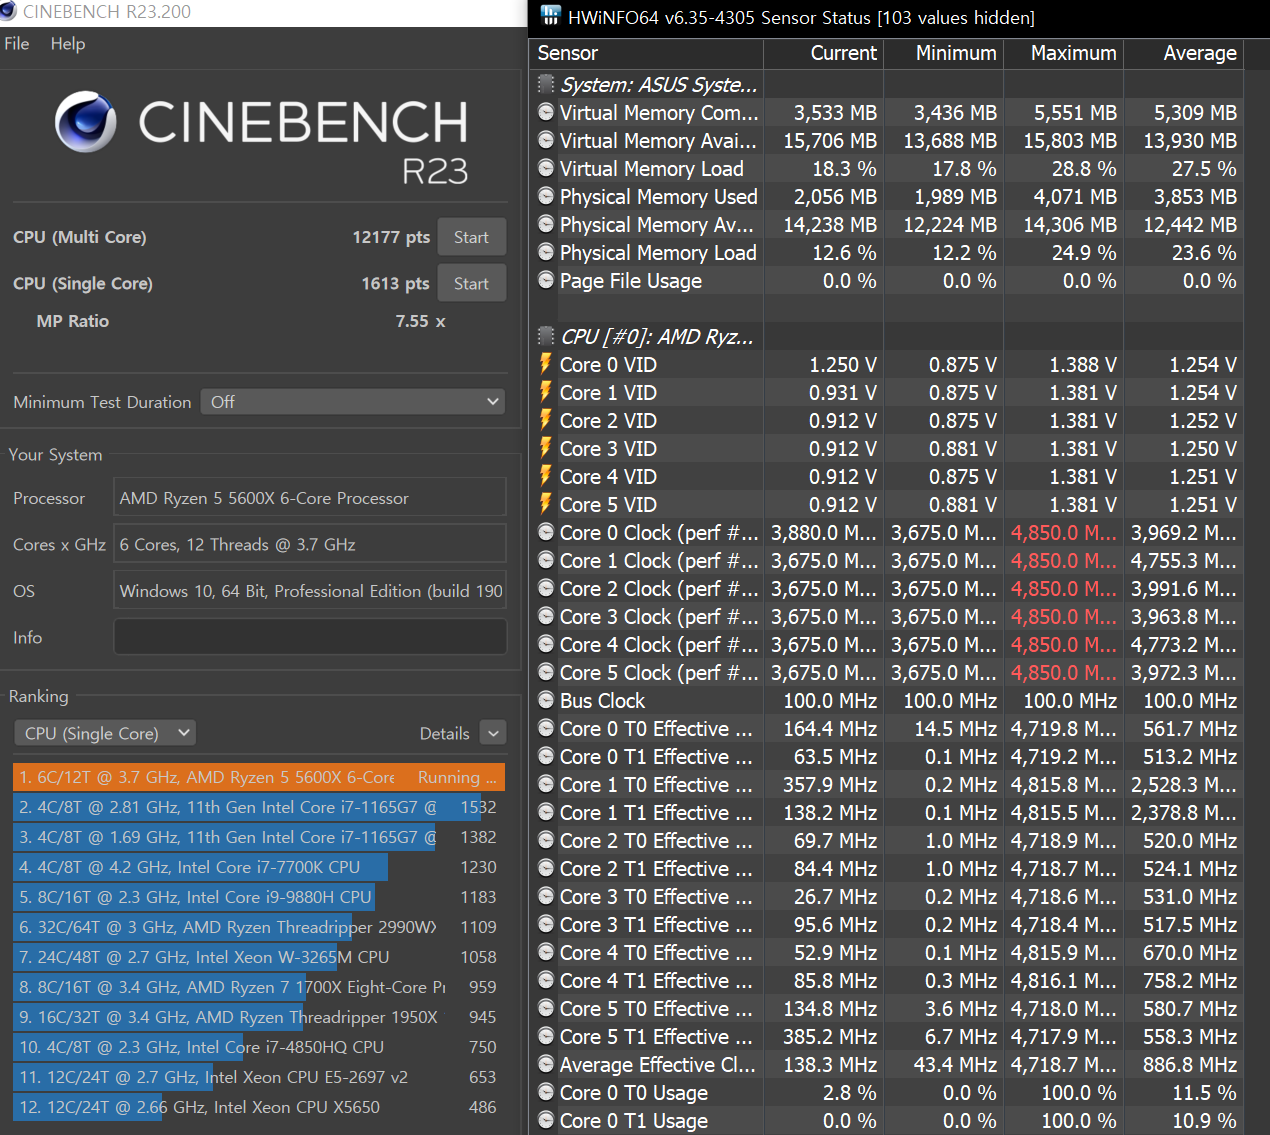The height and width of the screenshot is (1135, 1270).
Task: Open the Minimum Test Duration dropdown
Action: (353, 402)
